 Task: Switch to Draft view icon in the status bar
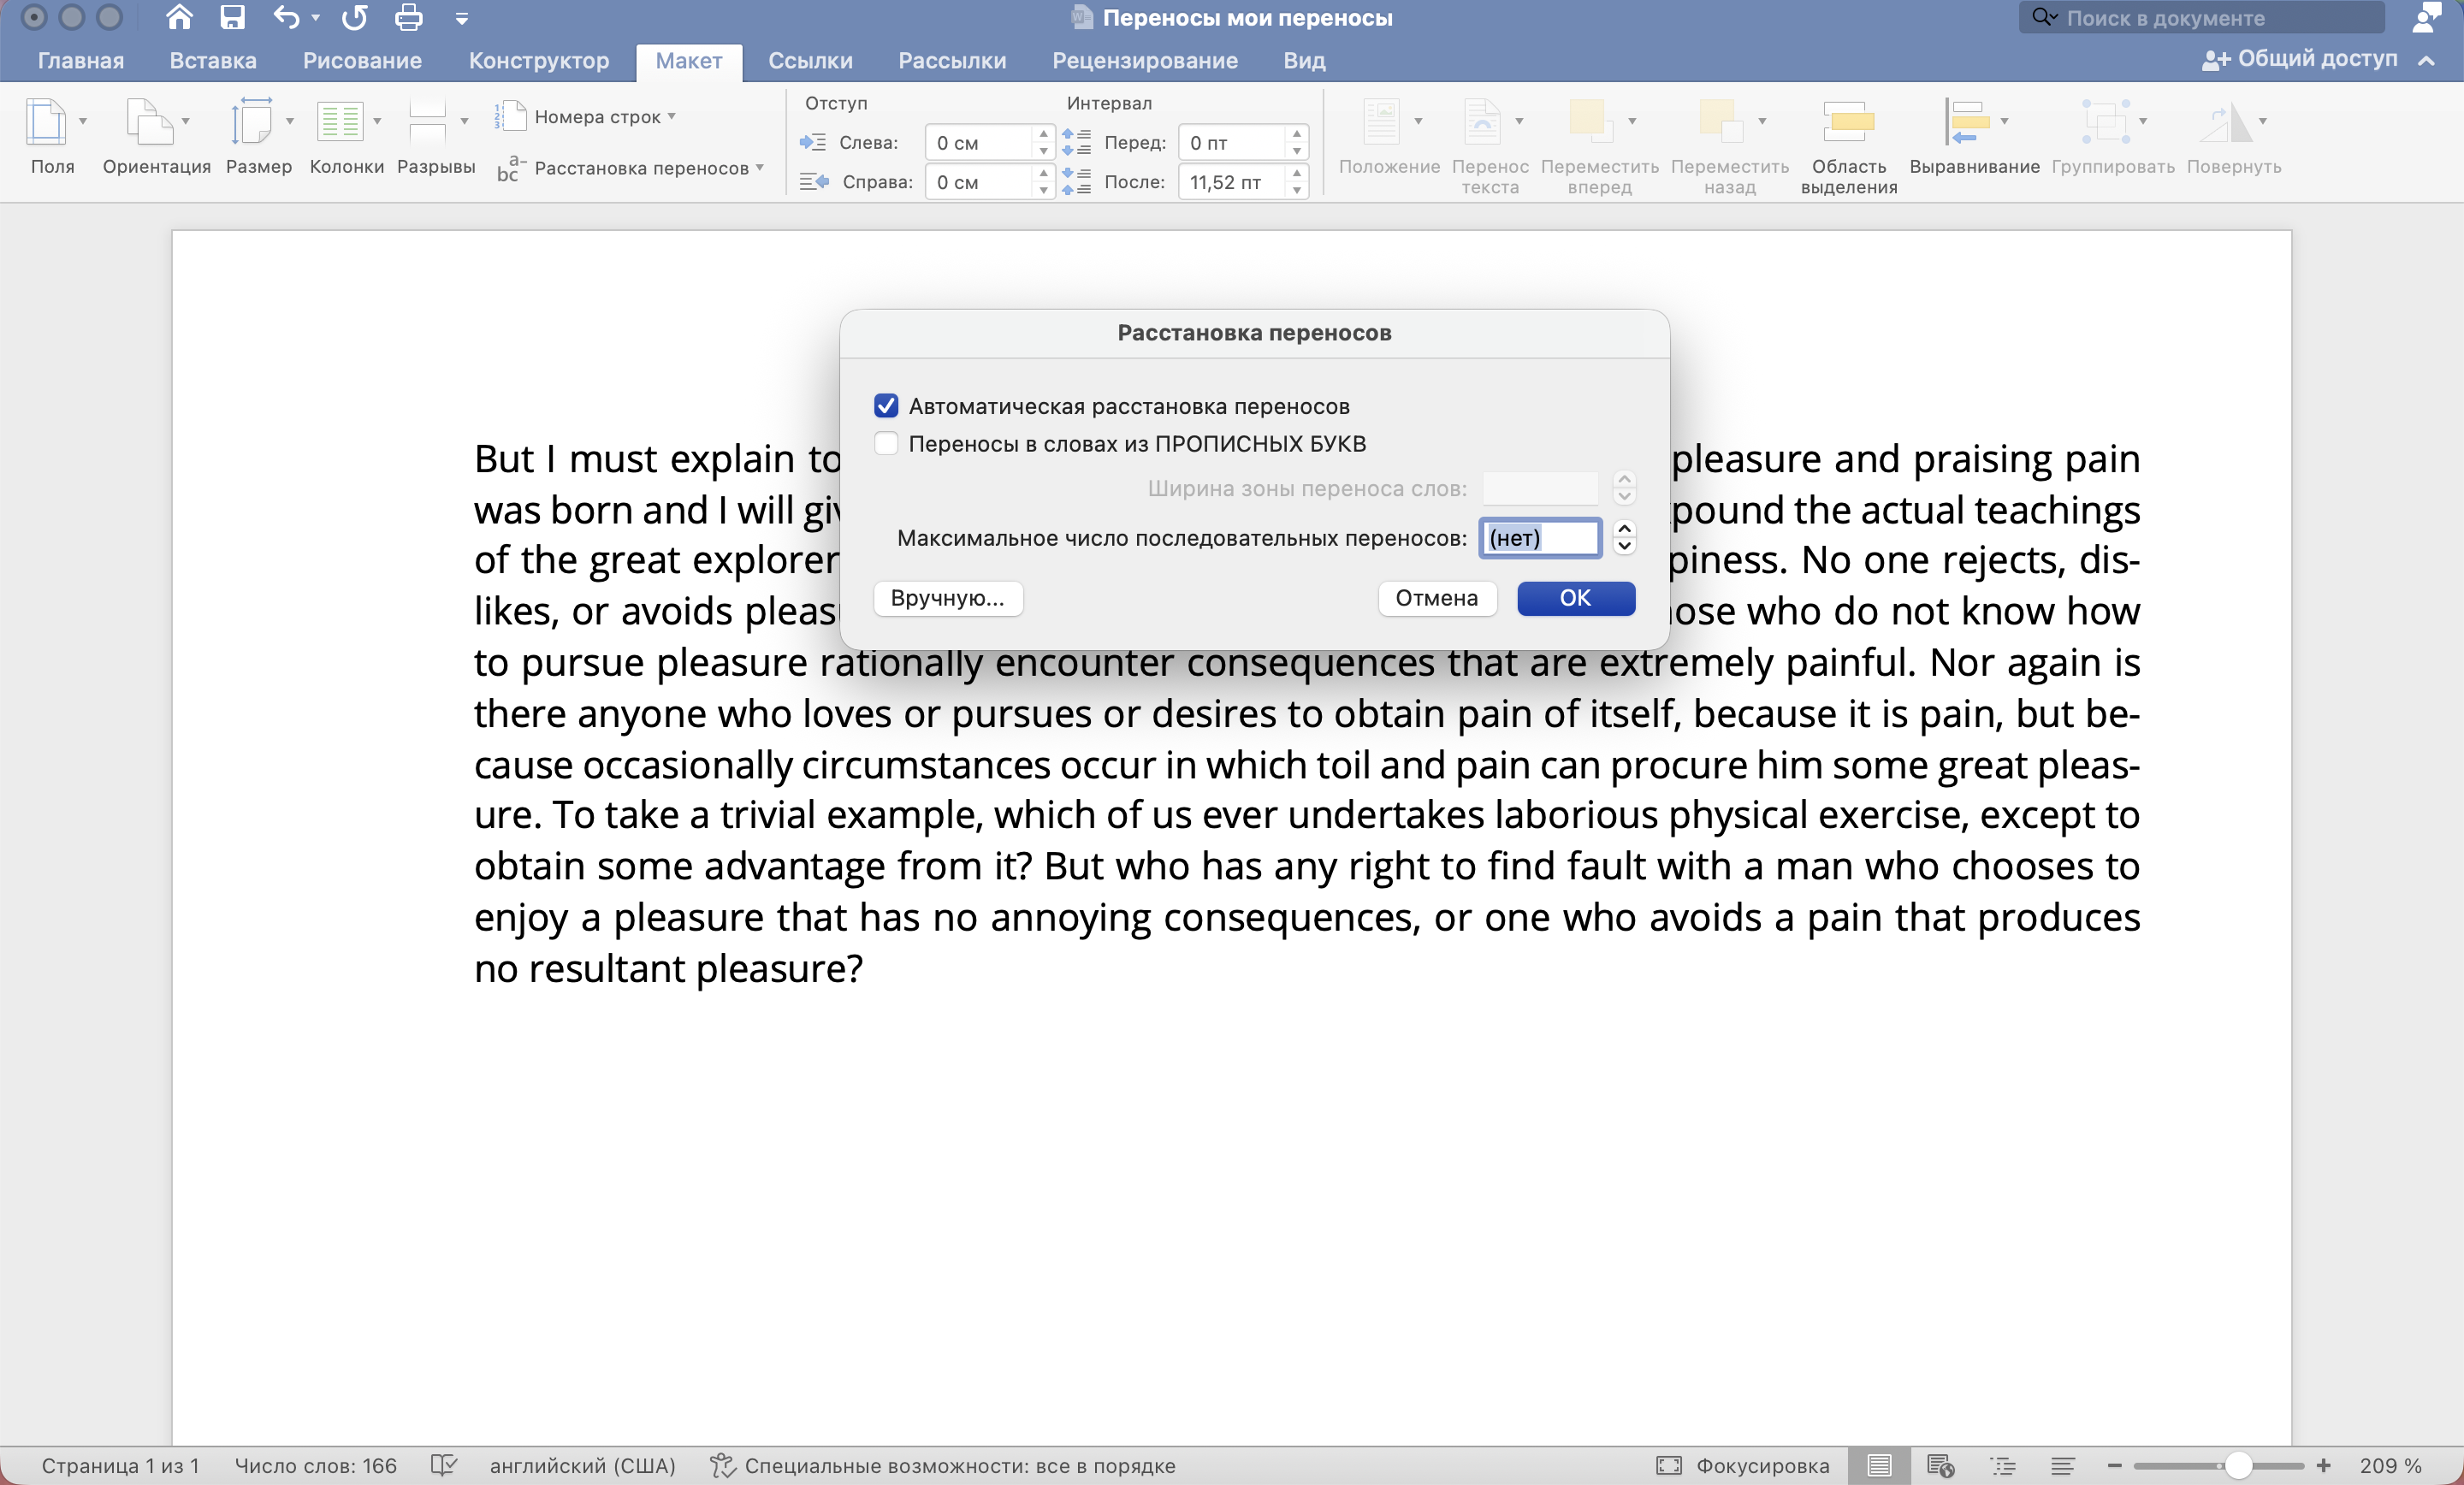2062,1465
